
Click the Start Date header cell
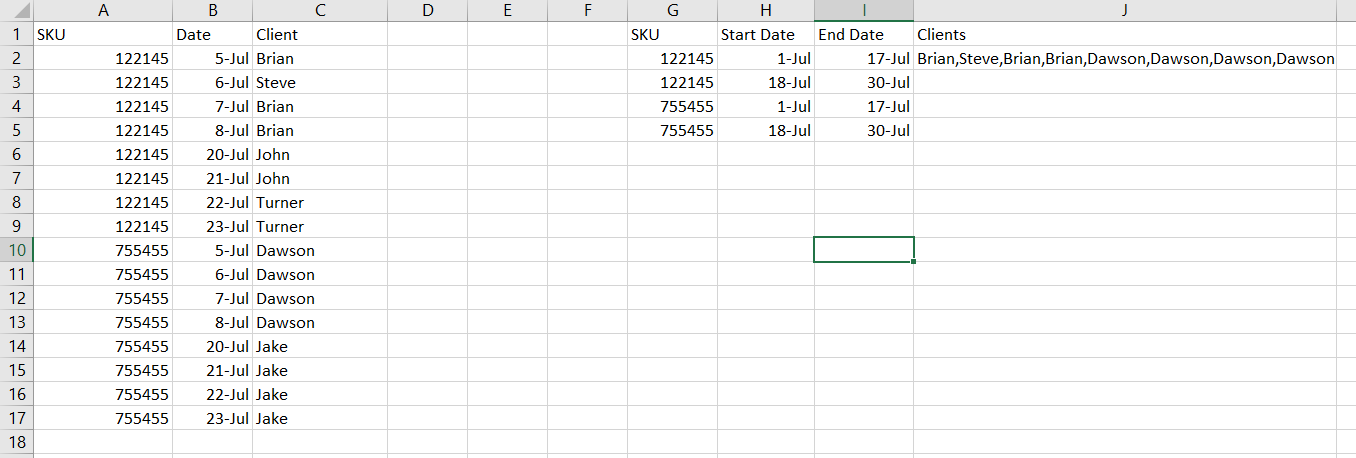coord(766,34)
